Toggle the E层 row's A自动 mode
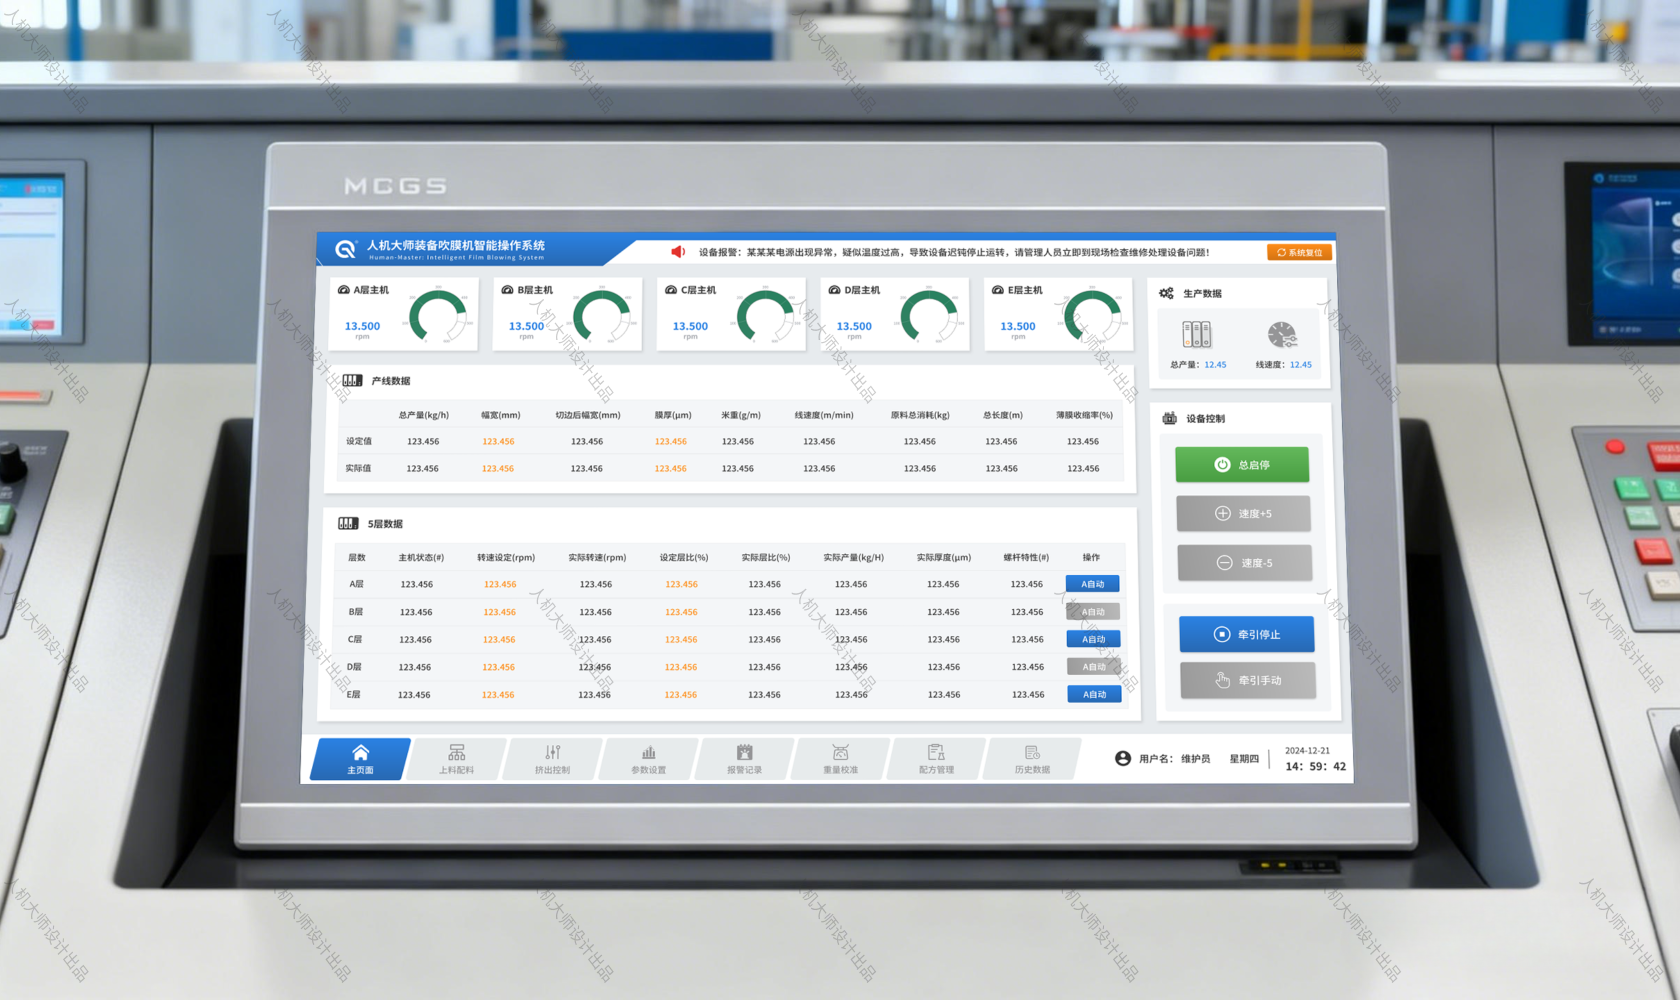The width and height of the screenshot is (1680, 1000). [x=1094, y=694]
